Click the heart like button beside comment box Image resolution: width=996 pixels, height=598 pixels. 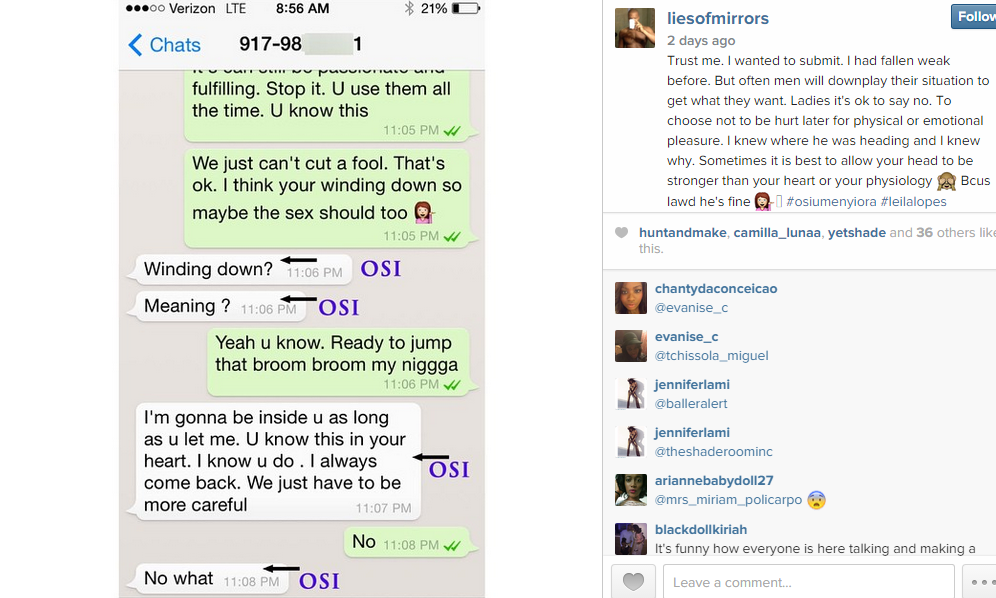(x=633, y=581)
